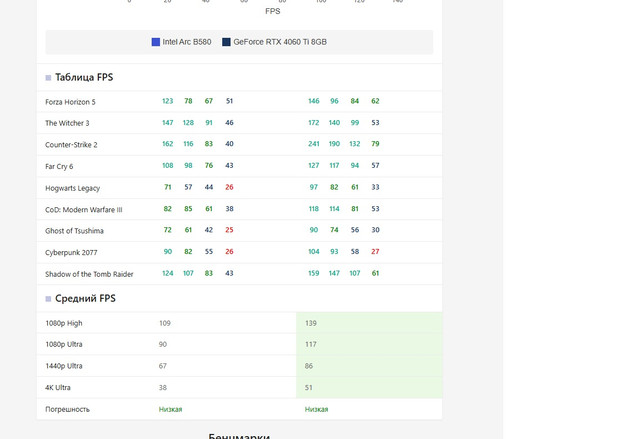Click red value 25 in Ghost of Tsushima row
This screenshot has width=640, height=439.
[229, 230]
